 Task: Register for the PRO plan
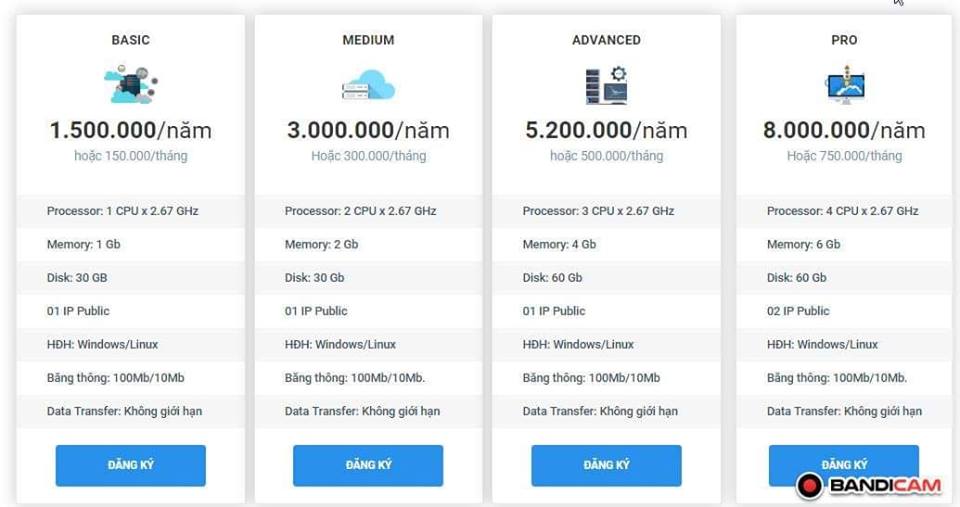click(x=843, y=463)
